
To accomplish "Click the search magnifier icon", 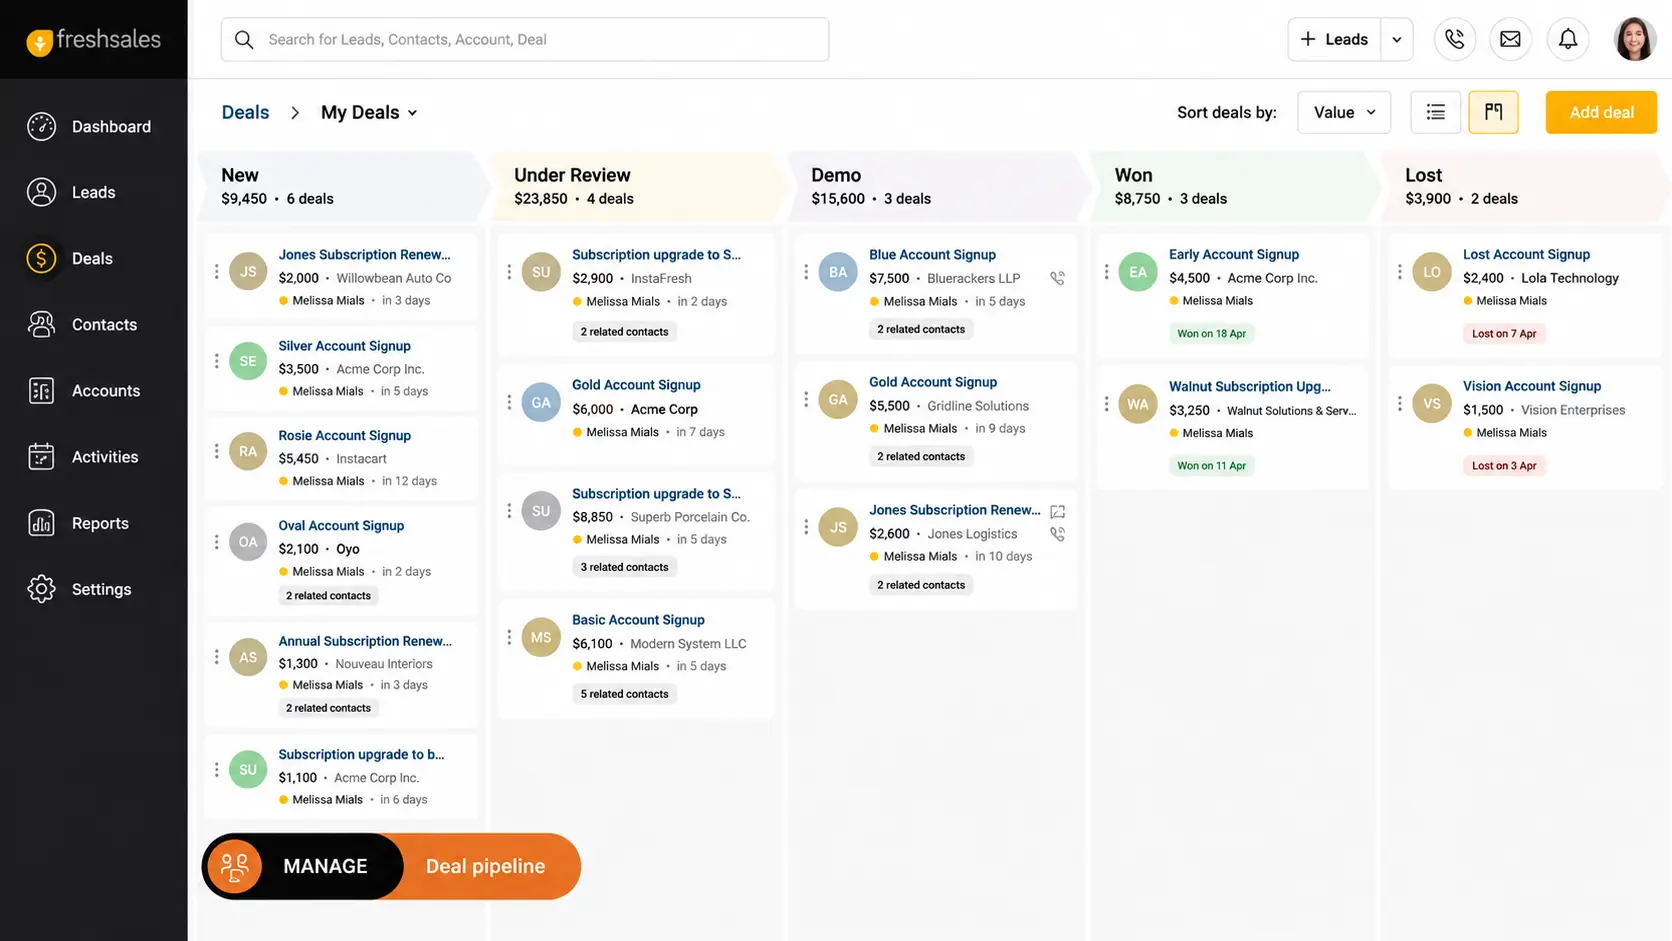I will (x=244, y=40).
